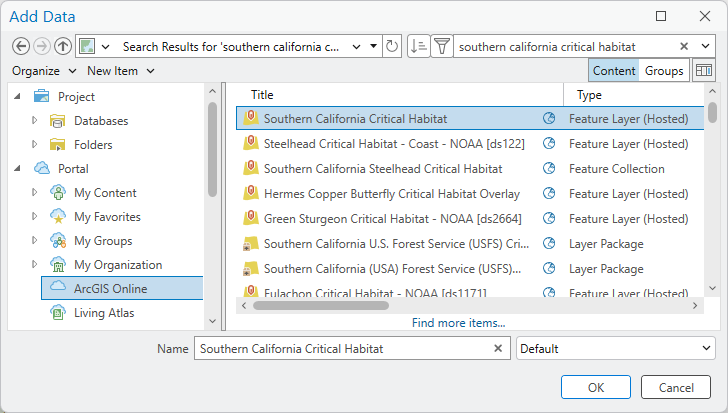Click the Databases icon
The width and height of the screenshot is (728, 413).
58,121
